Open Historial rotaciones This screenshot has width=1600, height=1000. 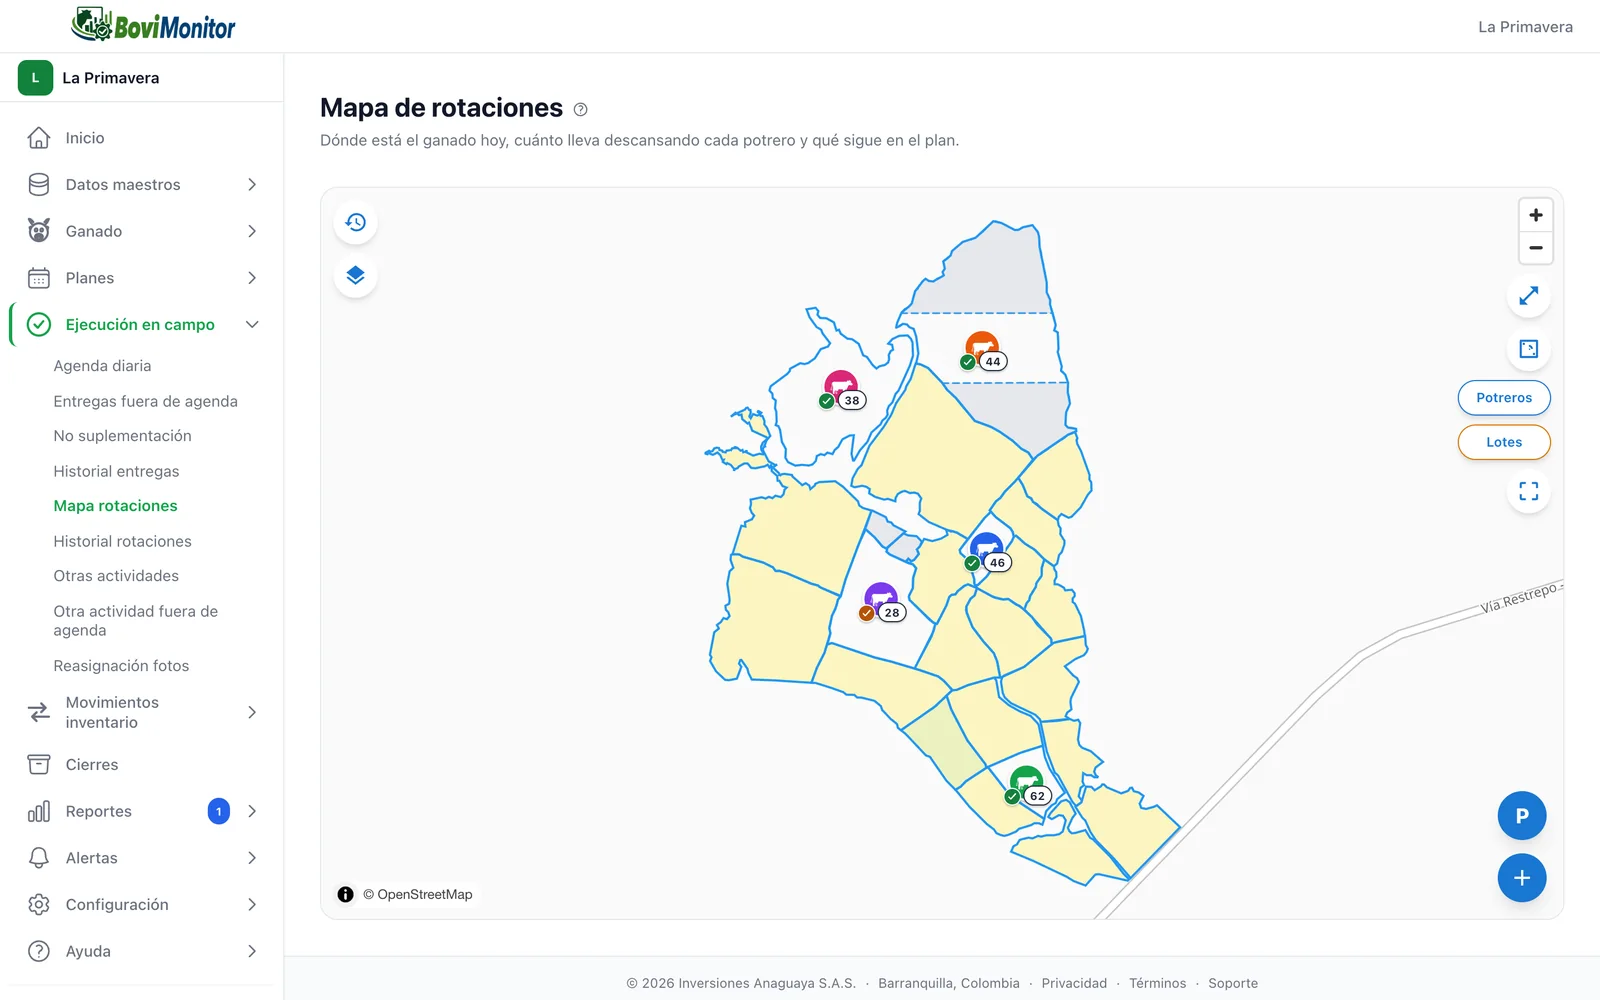tap(123, 541)
